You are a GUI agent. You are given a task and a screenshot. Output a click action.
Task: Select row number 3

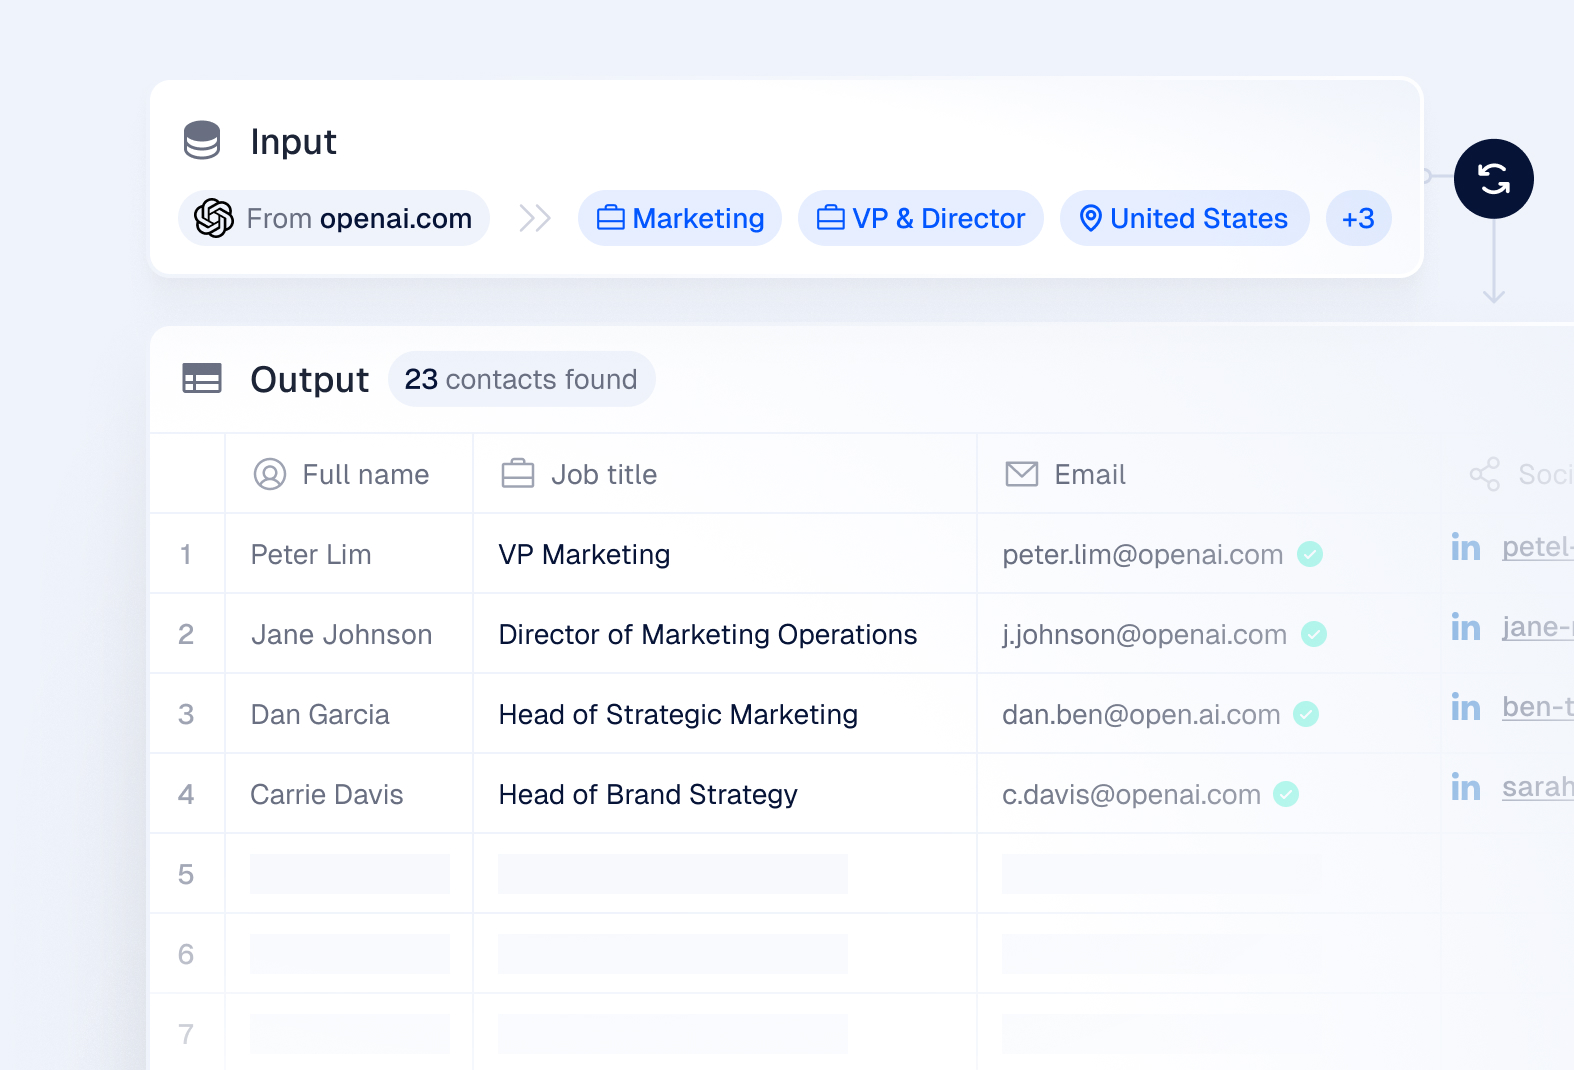tap(186, 714)
